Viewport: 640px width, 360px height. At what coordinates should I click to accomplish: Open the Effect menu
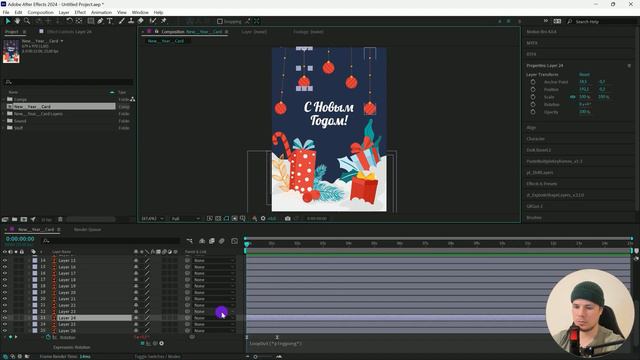pos(80,12)
